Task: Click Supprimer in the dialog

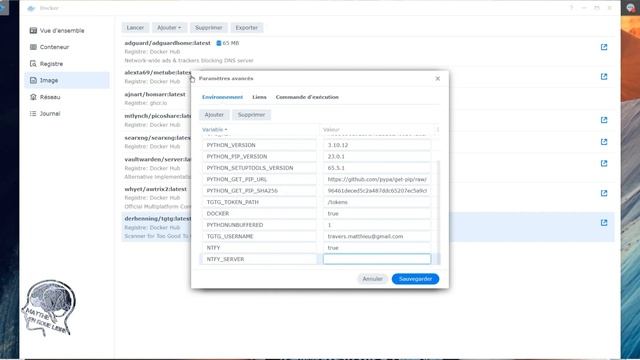Action: [x=251, y=115]
